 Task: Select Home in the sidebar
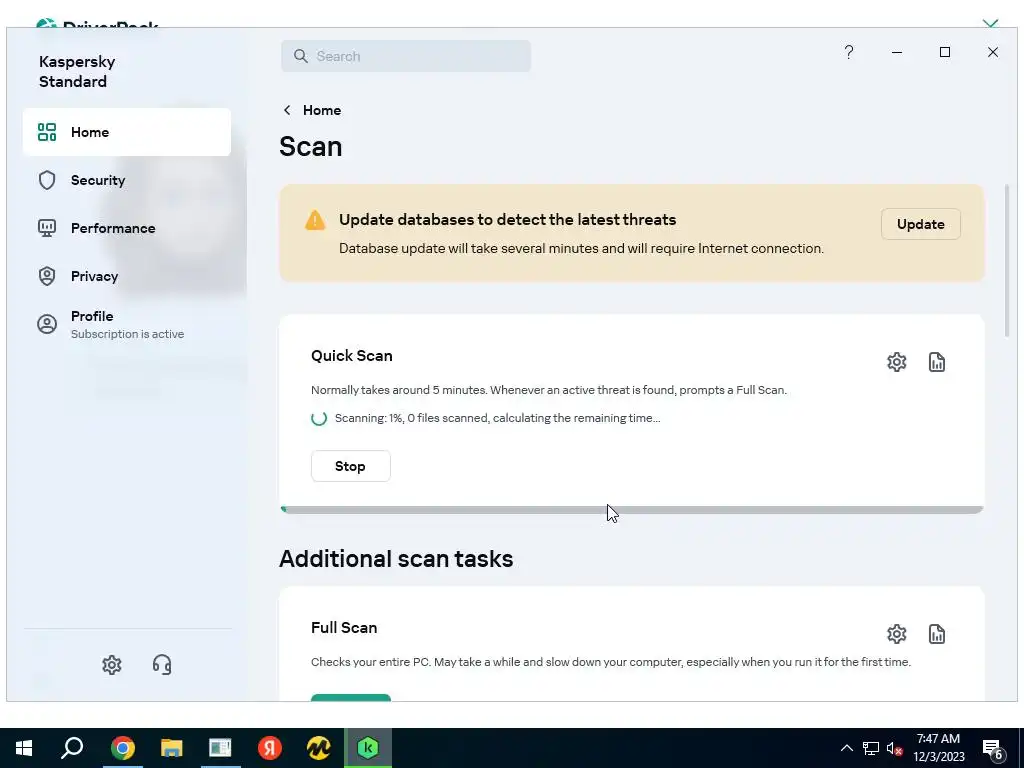click(127, 132)
